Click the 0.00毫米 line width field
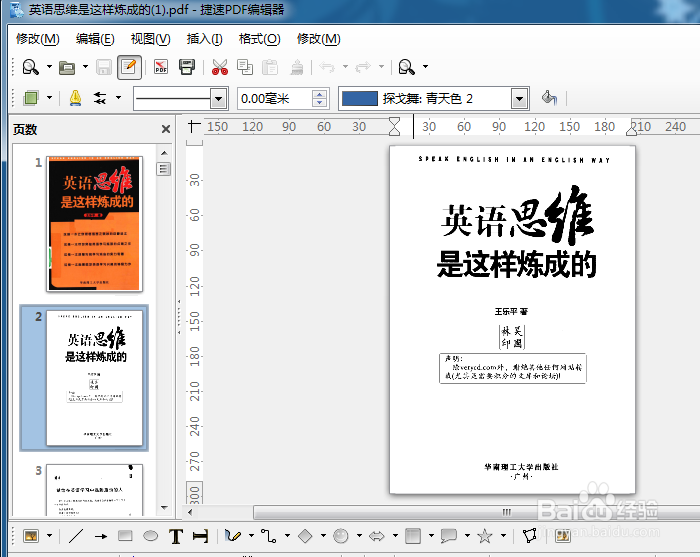The width and height of the screenshot is (700, 557). click(x=275, y=99)
